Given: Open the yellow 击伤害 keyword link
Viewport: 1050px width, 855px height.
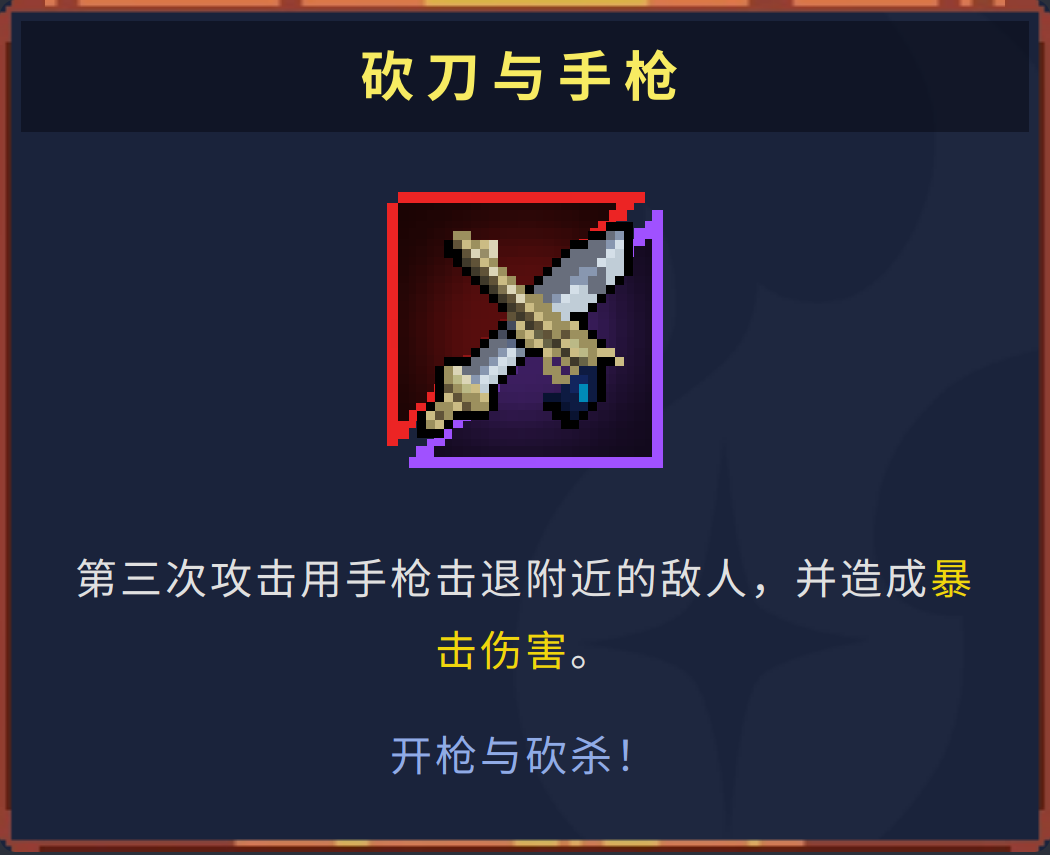Looking at the screenshot, I should tap(502, 650).
